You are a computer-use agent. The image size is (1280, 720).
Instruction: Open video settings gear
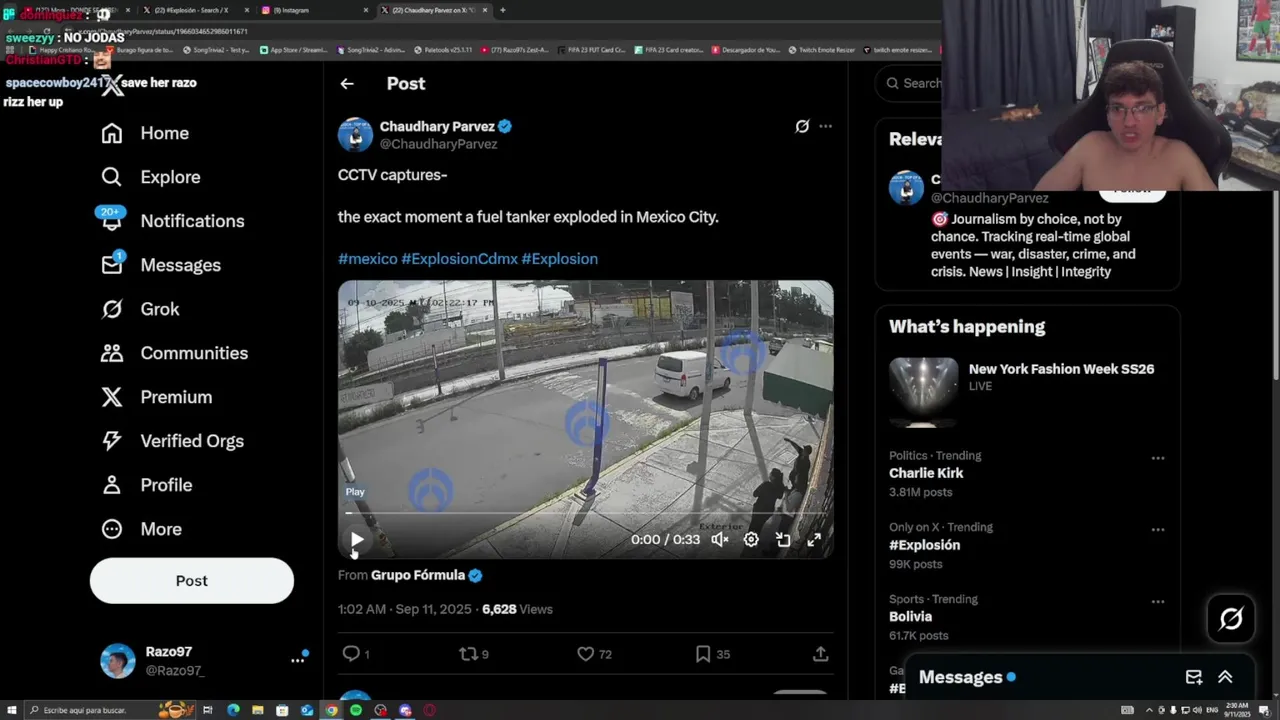[x=751, y=540]
